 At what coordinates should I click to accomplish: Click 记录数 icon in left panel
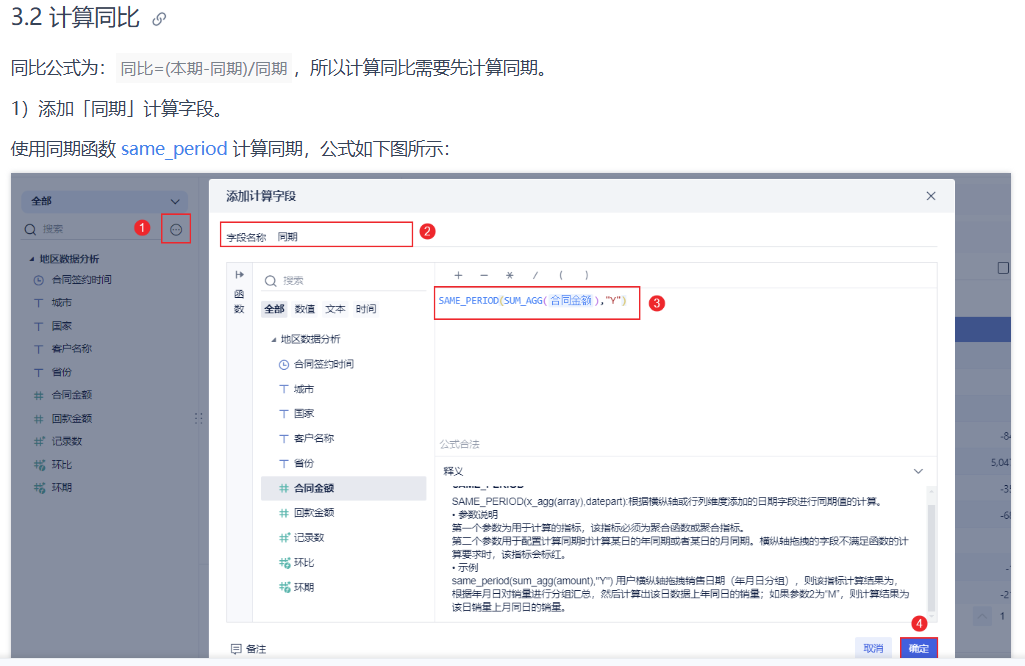coord(39,442)
